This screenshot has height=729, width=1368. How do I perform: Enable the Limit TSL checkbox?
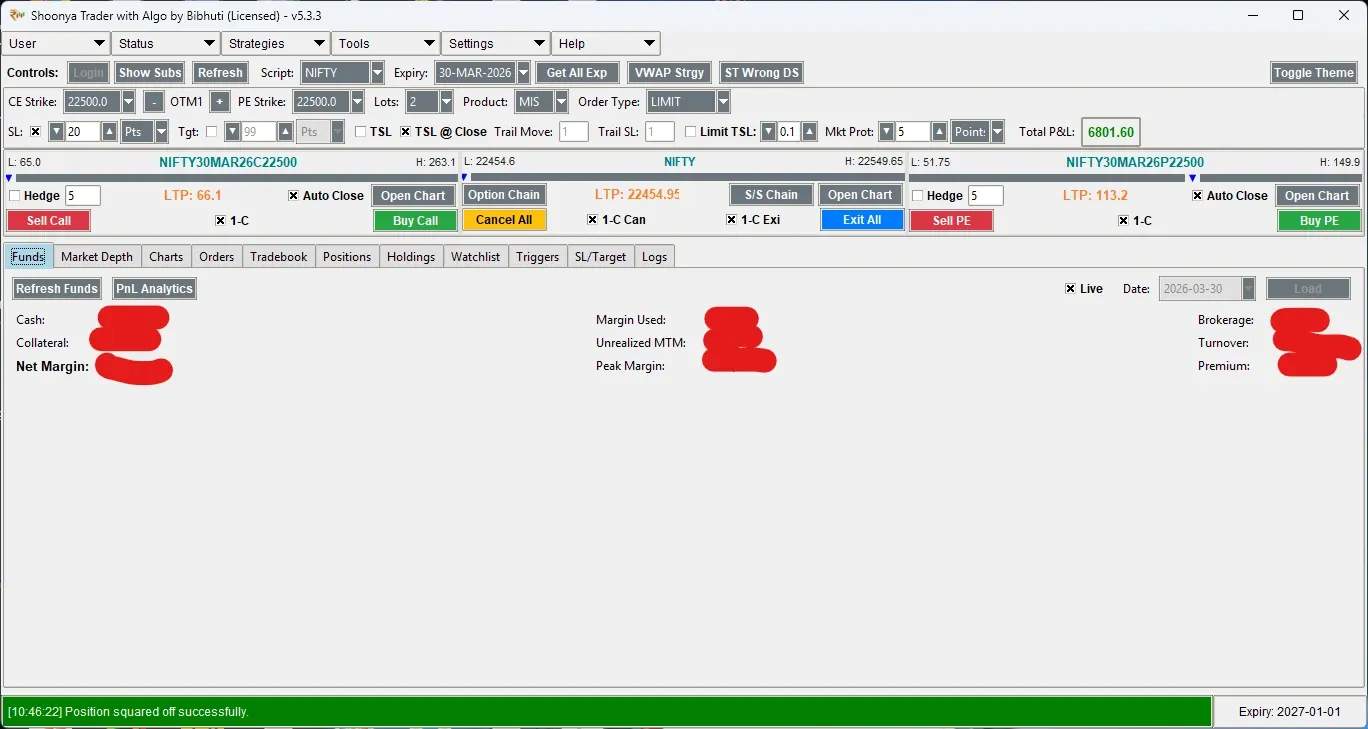coord(691,132)
